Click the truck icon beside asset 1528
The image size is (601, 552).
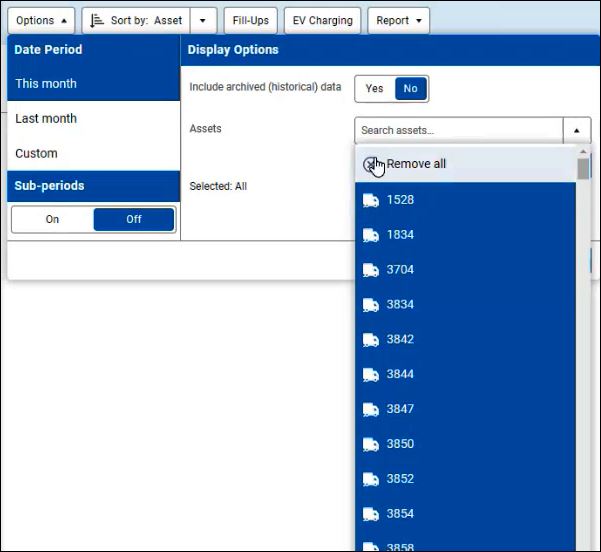click(370, 200)
